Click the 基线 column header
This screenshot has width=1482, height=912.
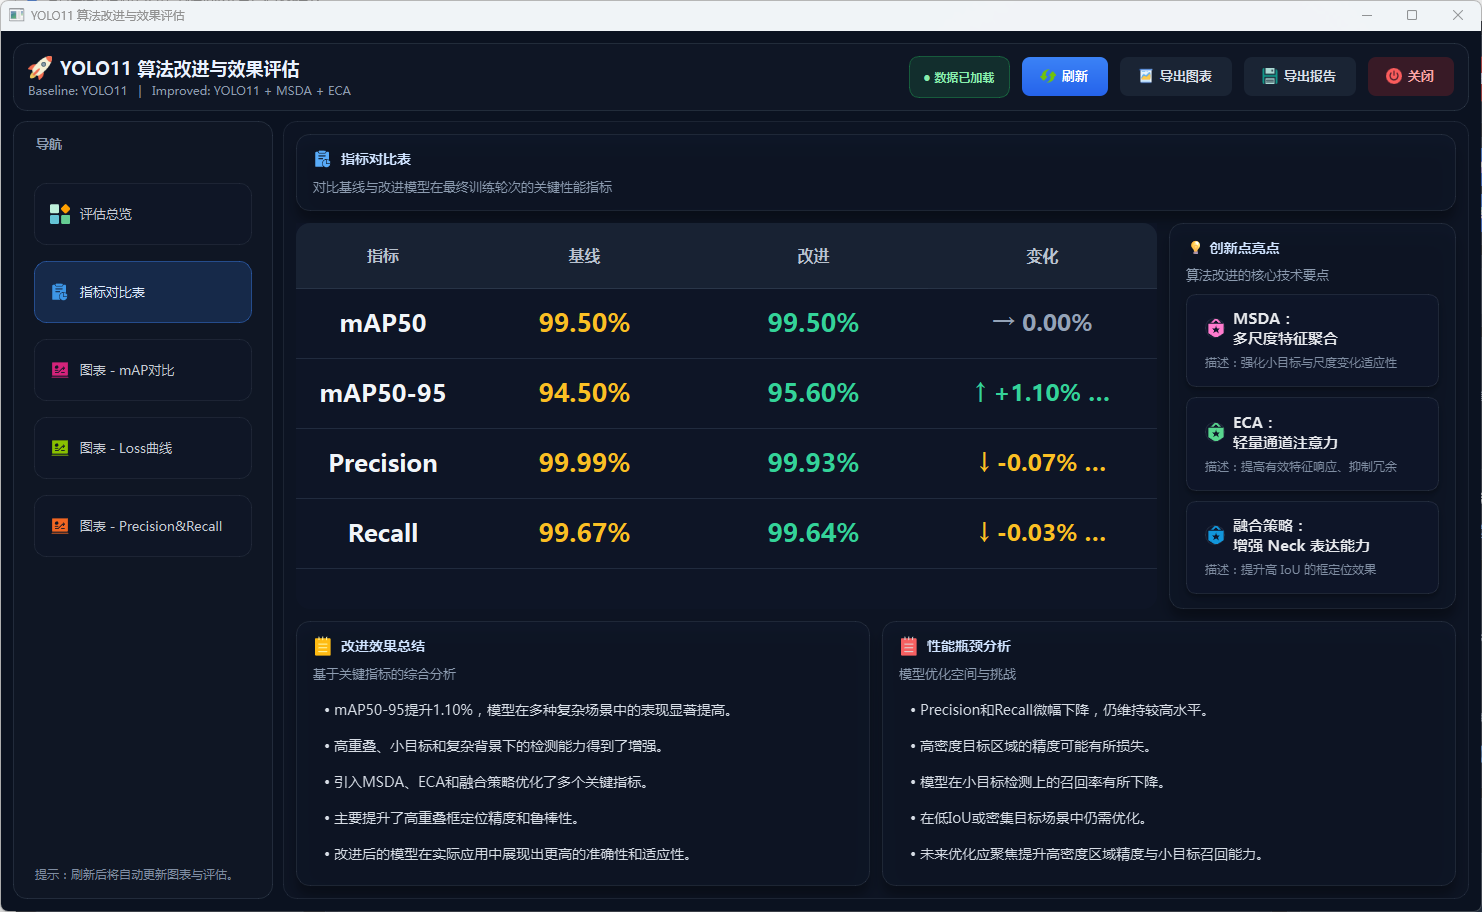(x=584, y=256)
